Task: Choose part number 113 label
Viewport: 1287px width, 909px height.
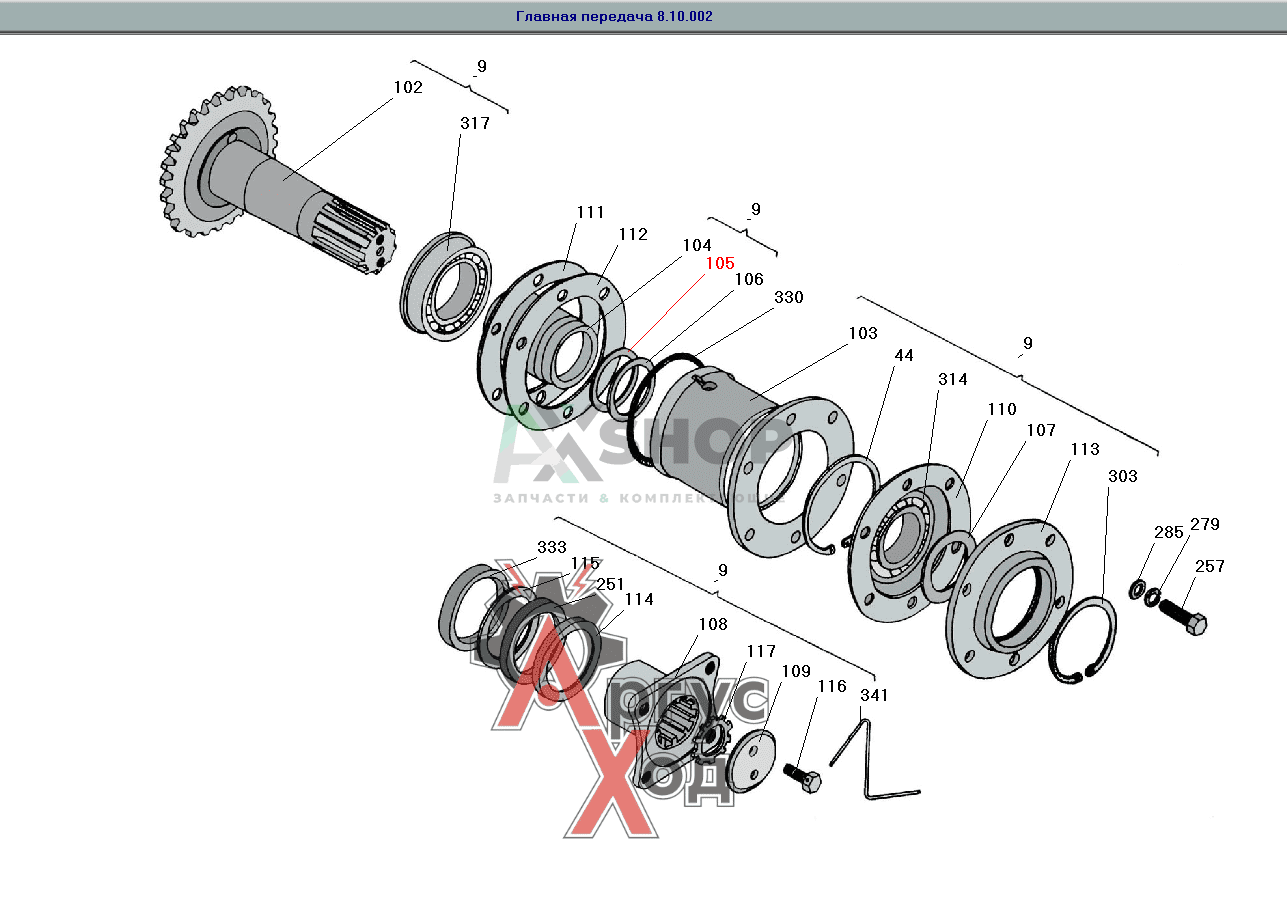Action: point(1084,449)
